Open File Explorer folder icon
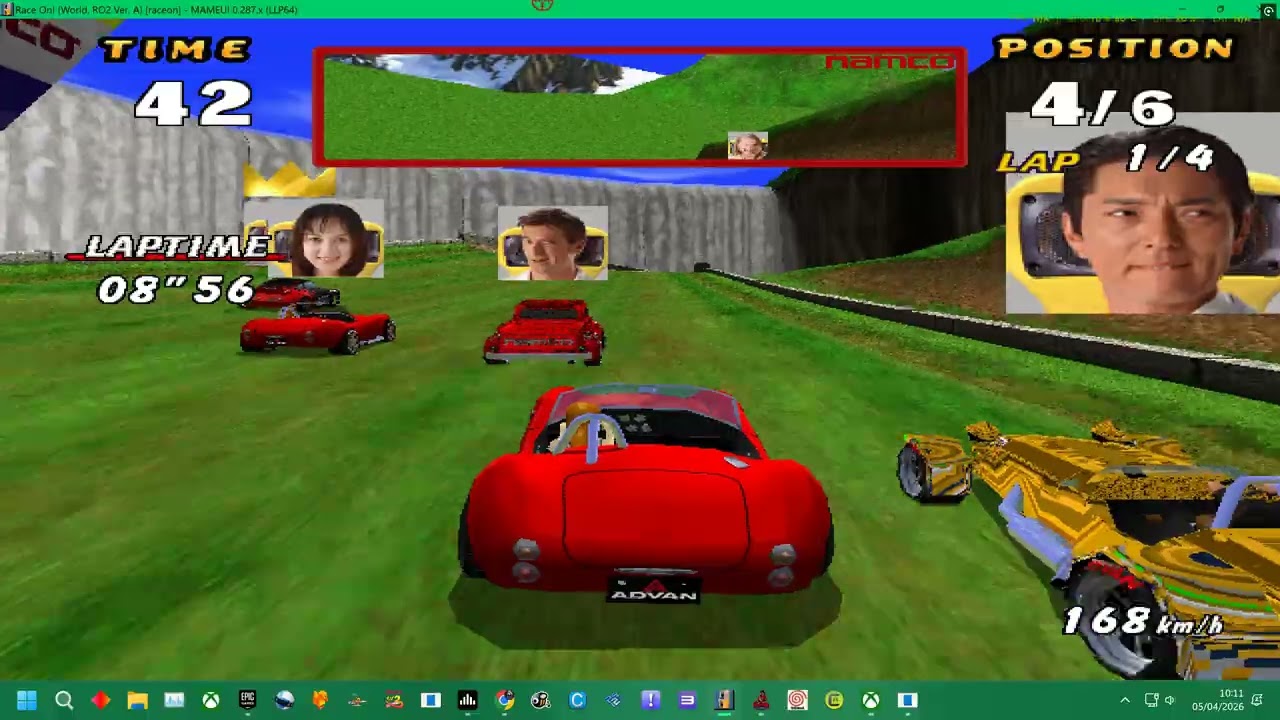This screenshot has height=720, width=1280. (x=137, y=700)
